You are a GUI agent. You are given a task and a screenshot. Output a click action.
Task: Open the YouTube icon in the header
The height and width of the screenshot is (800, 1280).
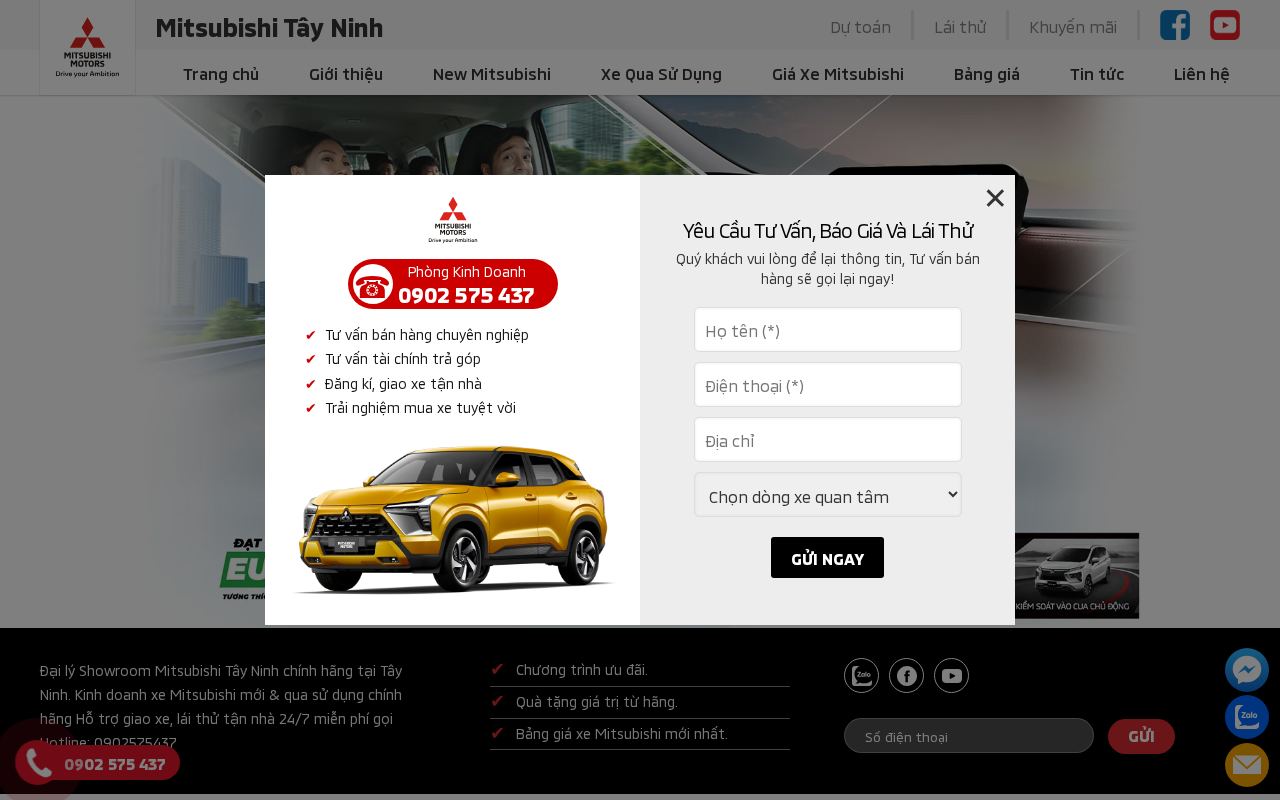click(1225, 25)
